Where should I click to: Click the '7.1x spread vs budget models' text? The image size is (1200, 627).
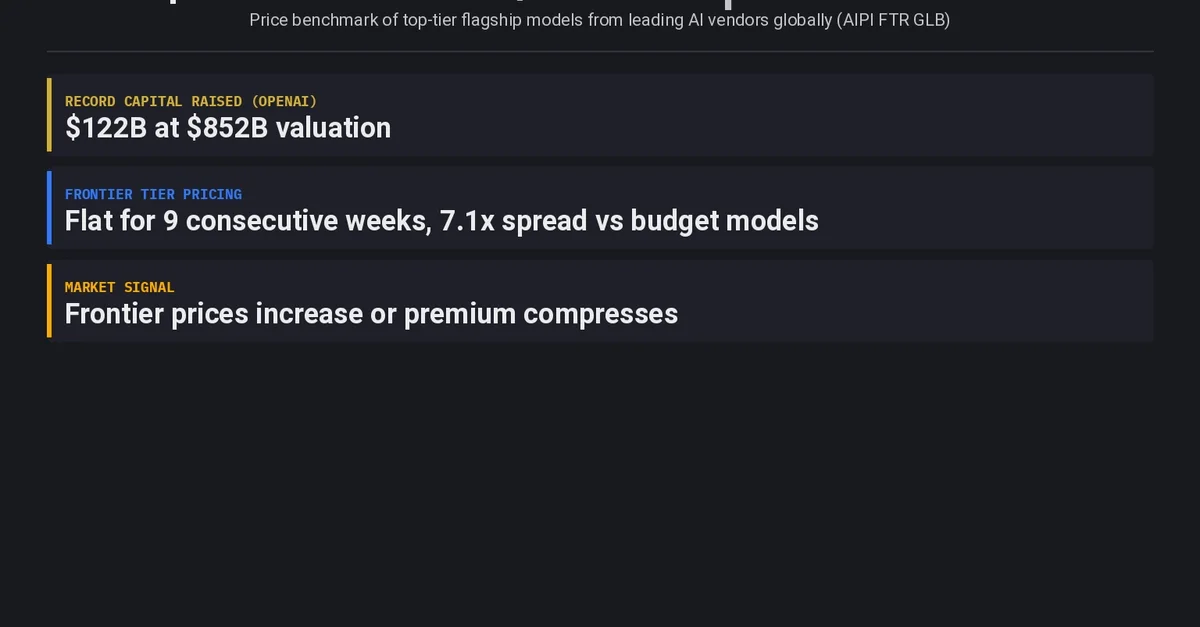click(629, 221)
